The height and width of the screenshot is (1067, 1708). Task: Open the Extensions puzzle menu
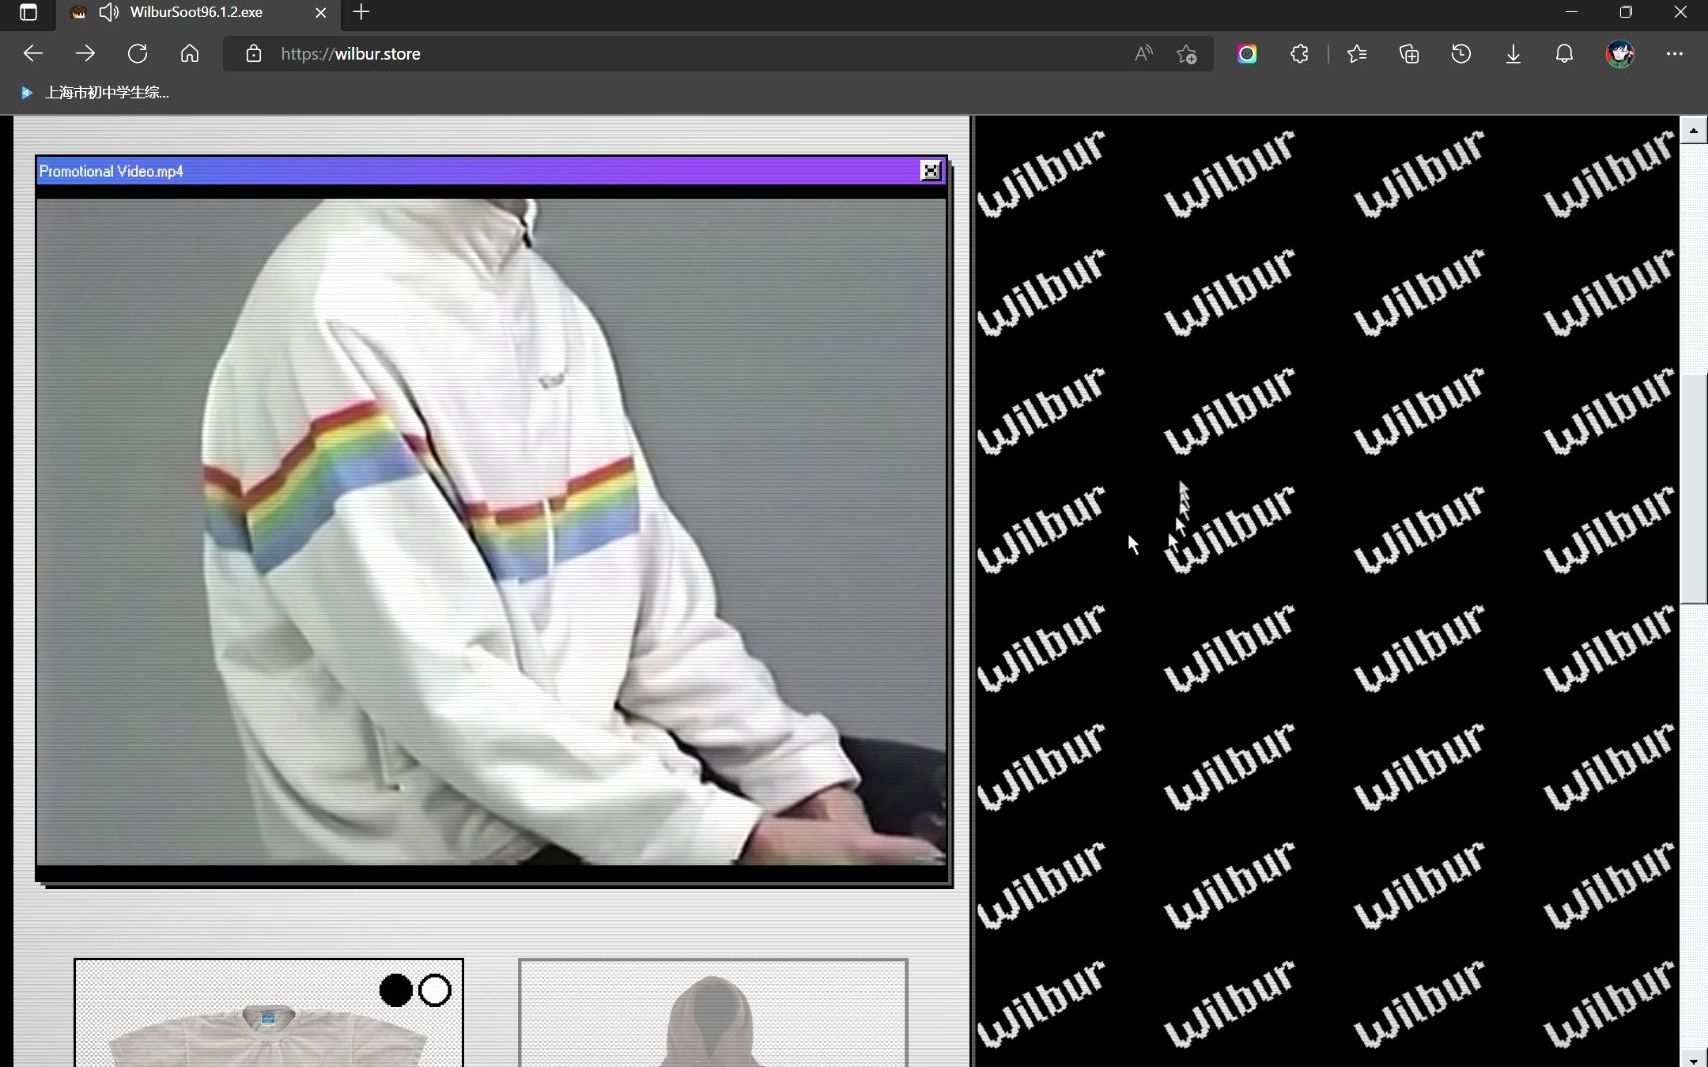tap(1299, 54)
